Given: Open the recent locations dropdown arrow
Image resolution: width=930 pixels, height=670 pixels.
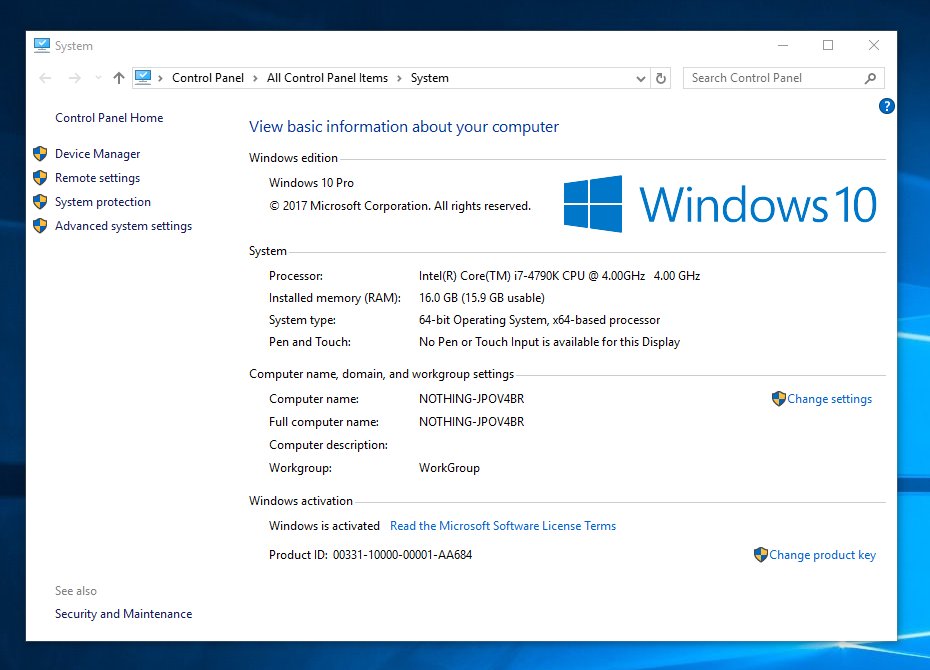Looking at the screenshot, I should tap(97, 78).
